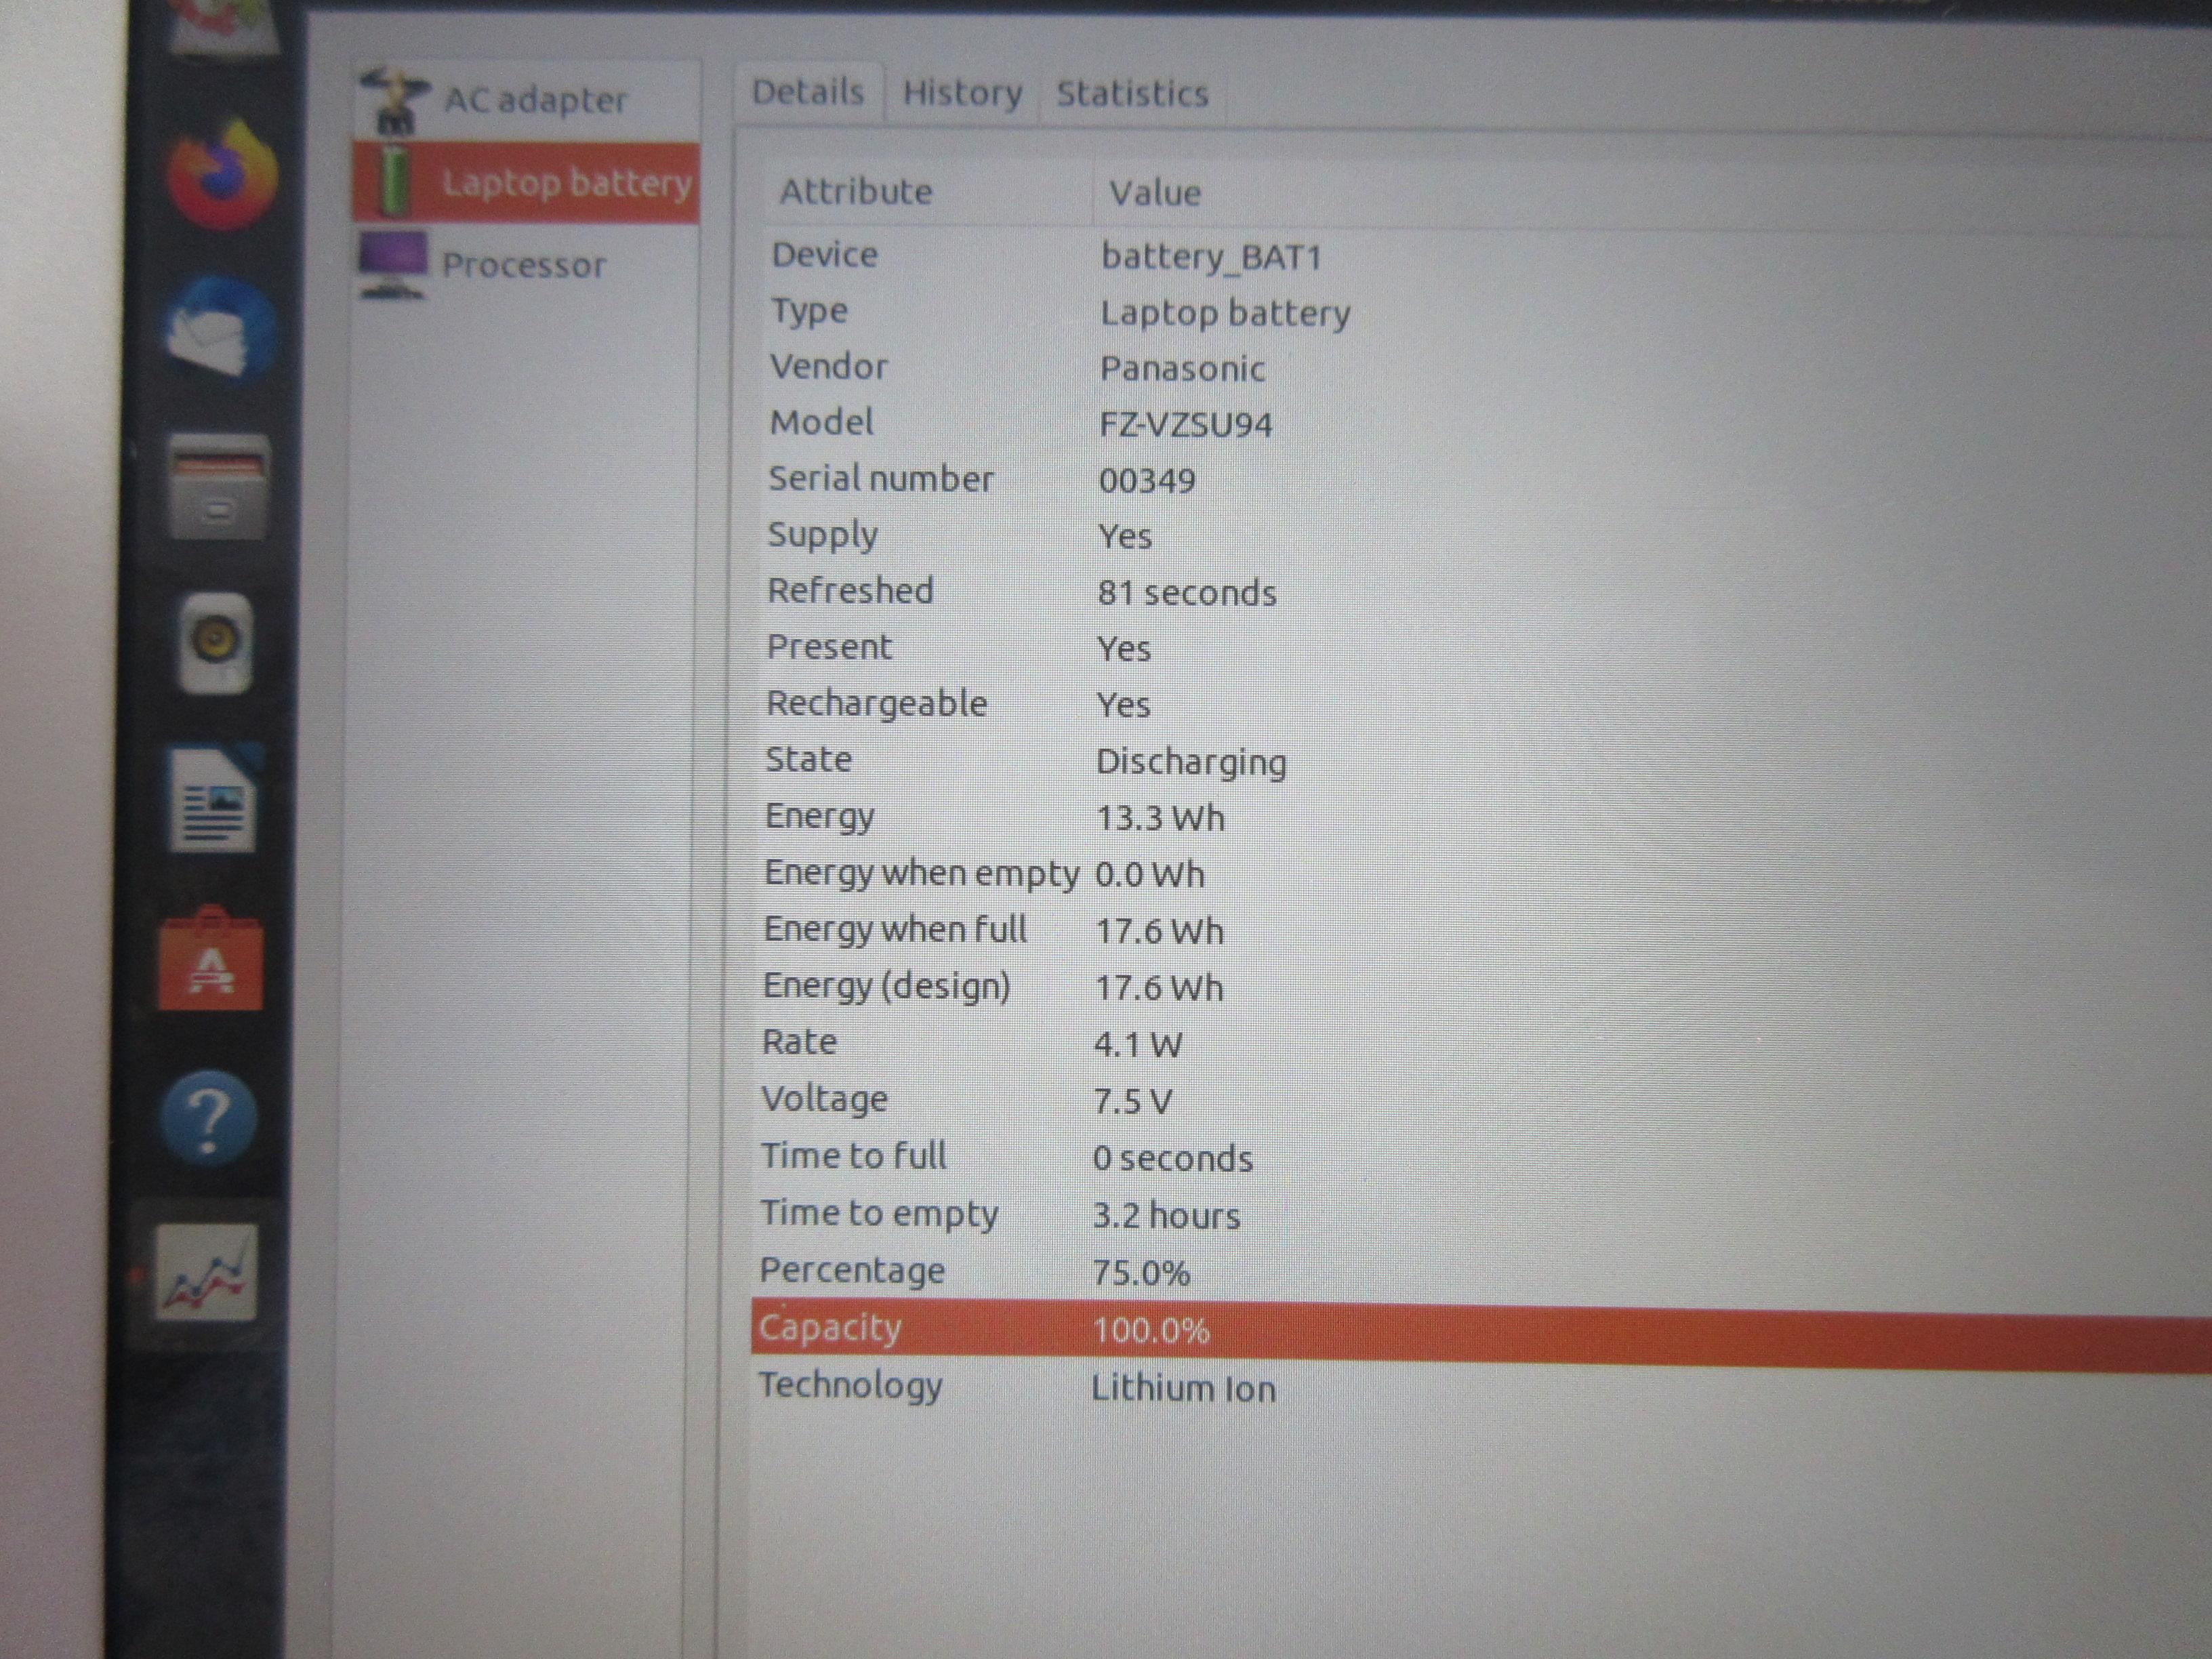
Task: Select the Rechargeable attribute row
Action: click(877, 704)
